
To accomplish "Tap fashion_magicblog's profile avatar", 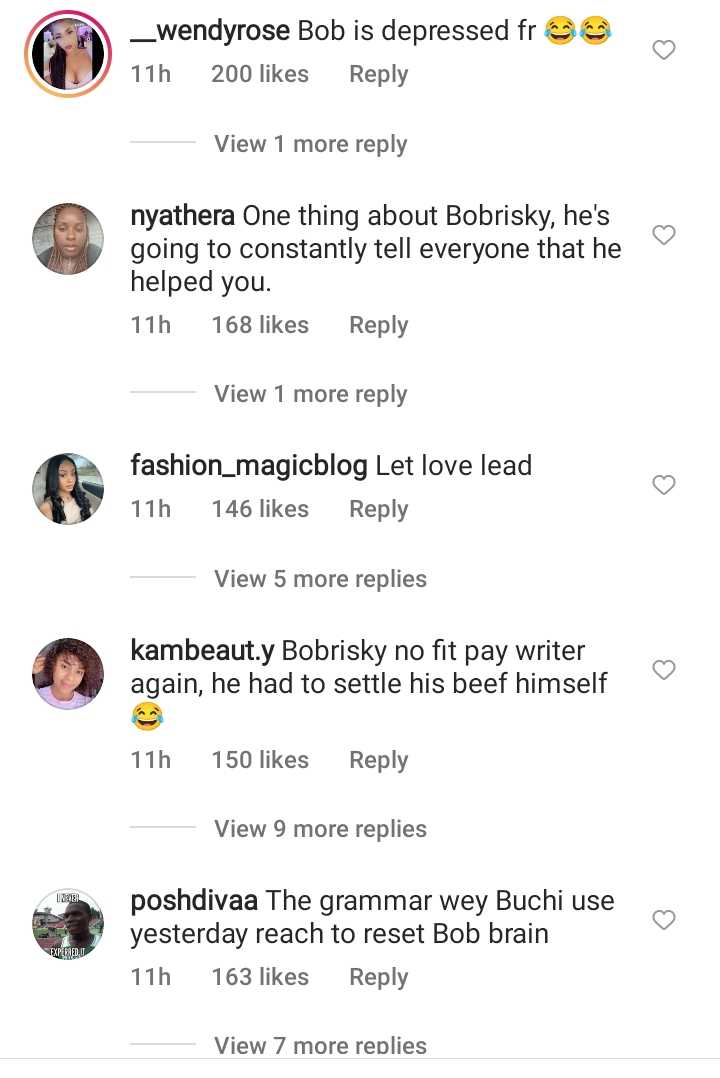I will [68, 489].
